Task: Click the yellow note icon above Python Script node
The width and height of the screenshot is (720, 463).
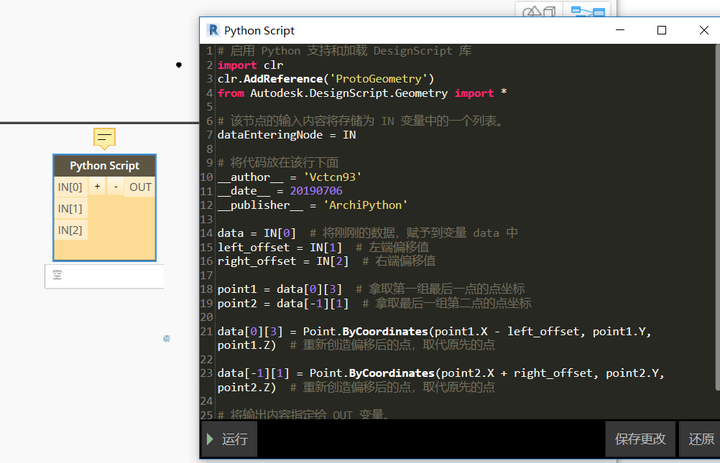Action: 104,138
